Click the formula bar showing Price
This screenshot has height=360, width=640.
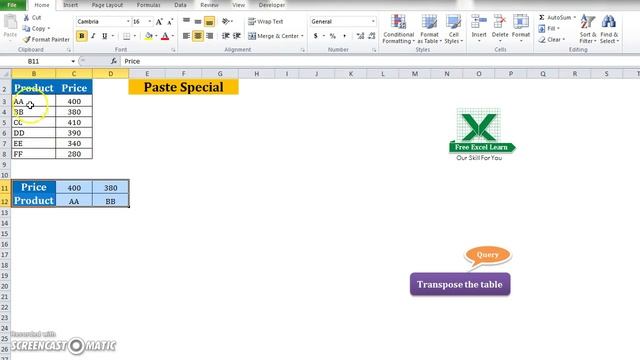380,61
